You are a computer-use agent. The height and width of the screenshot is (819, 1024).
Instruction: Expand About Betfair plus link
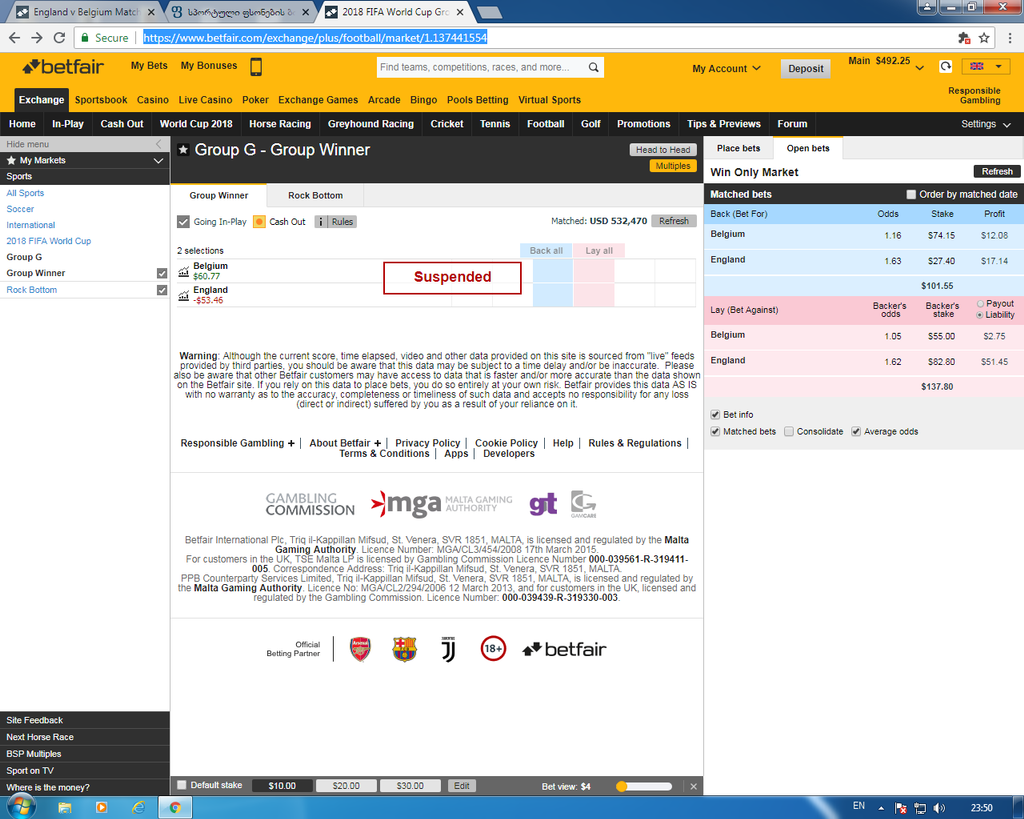(345, 443)
